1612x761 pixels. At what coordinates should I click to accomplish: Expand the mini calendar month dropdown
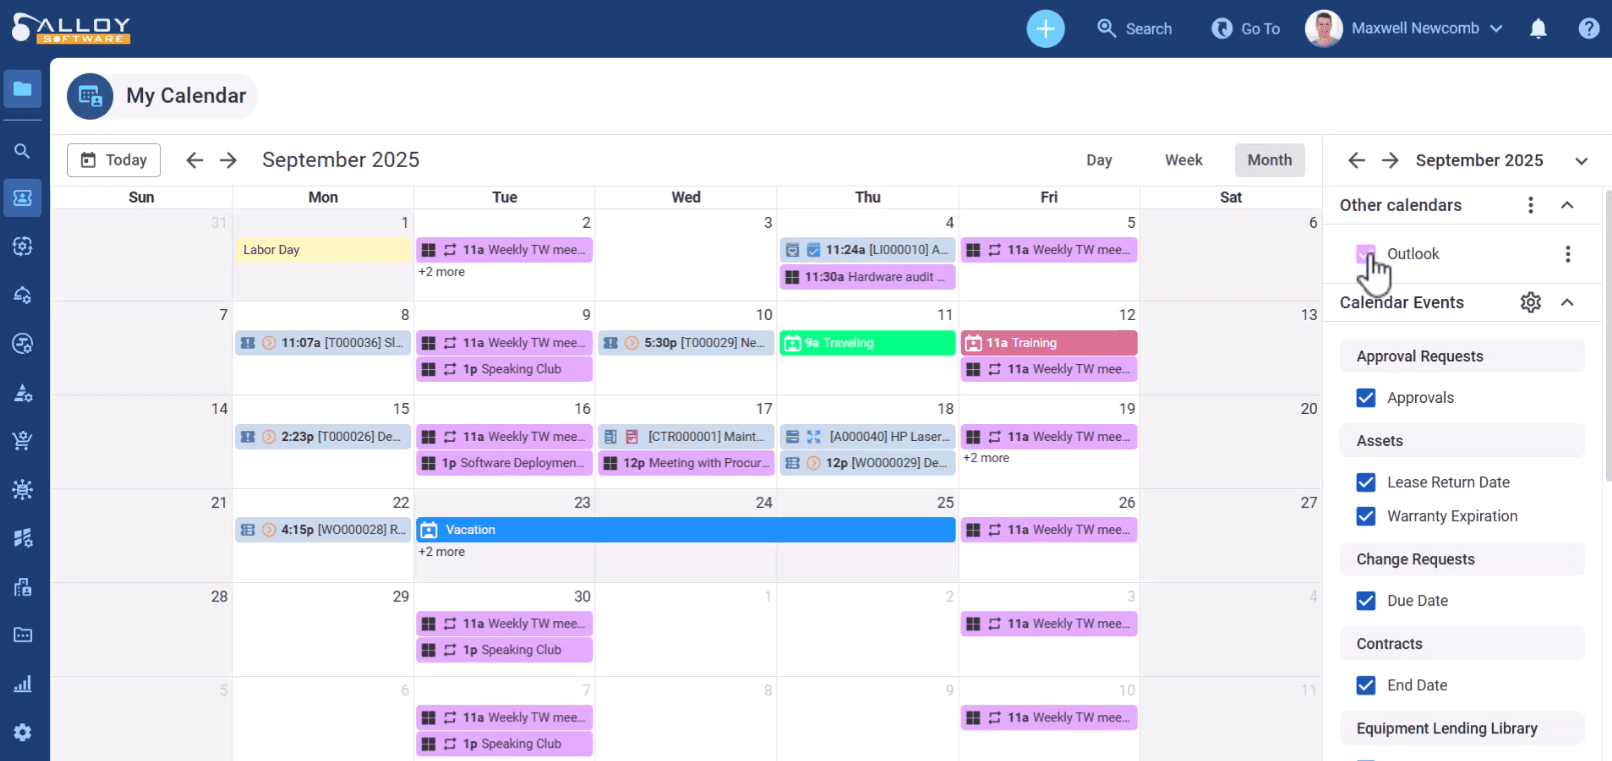point(1581,161)
